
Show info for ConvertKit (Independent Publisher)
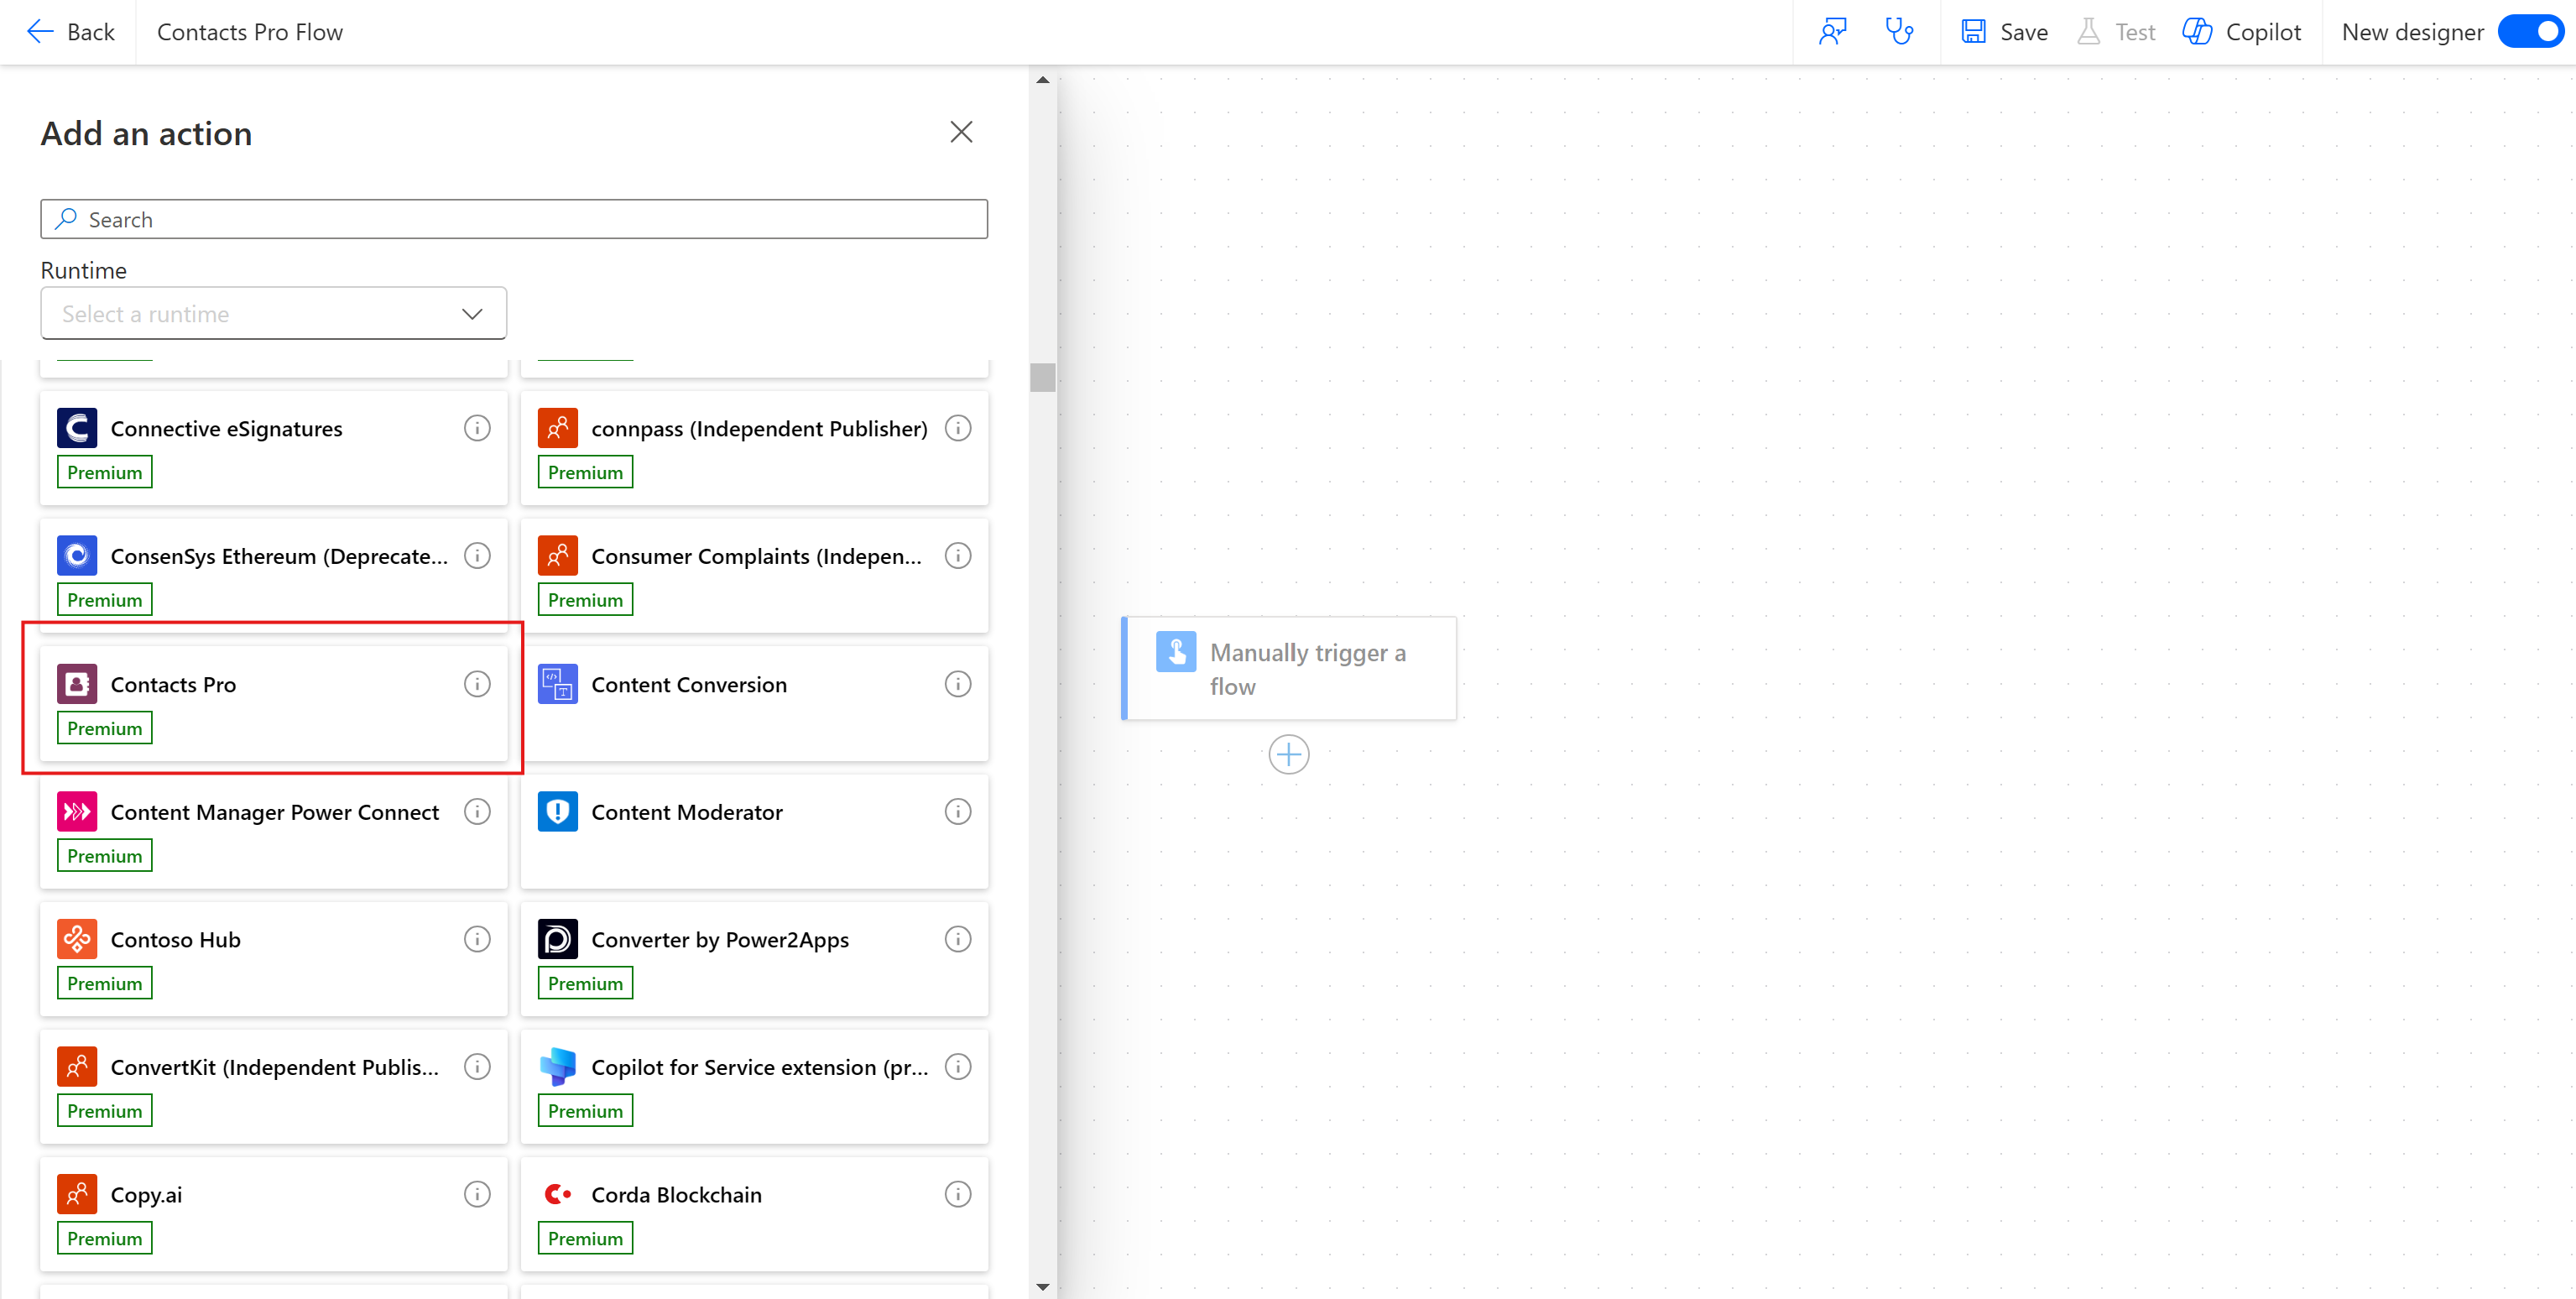pyautogui.click(x=477, y=1067)
